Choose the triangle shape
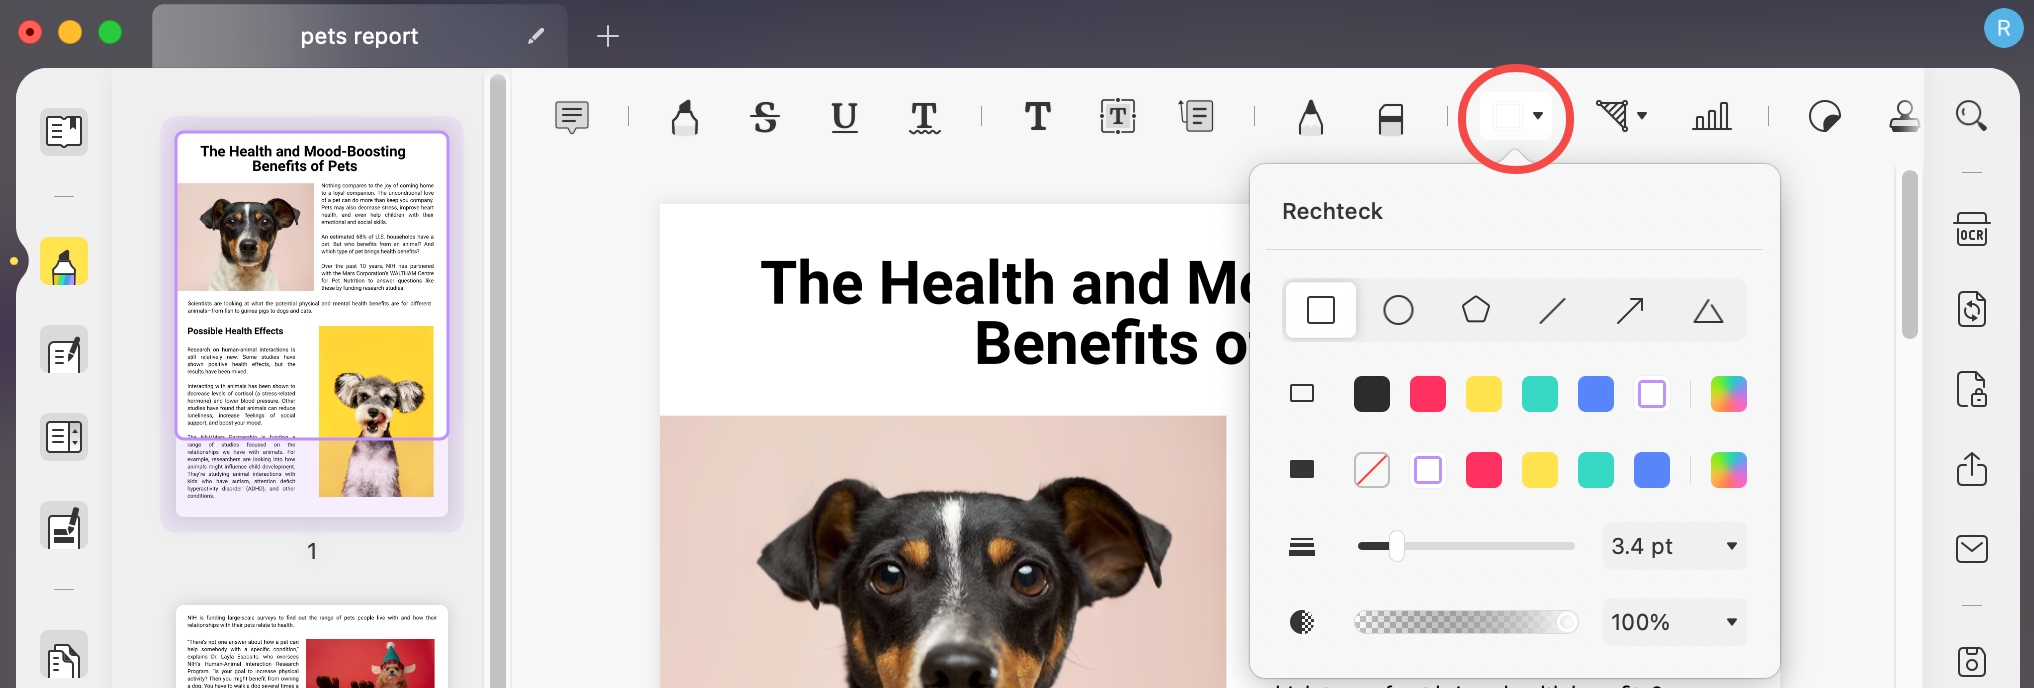Image resolution: width=2034 pixels, height=688 pixels. coord(1708,311)
